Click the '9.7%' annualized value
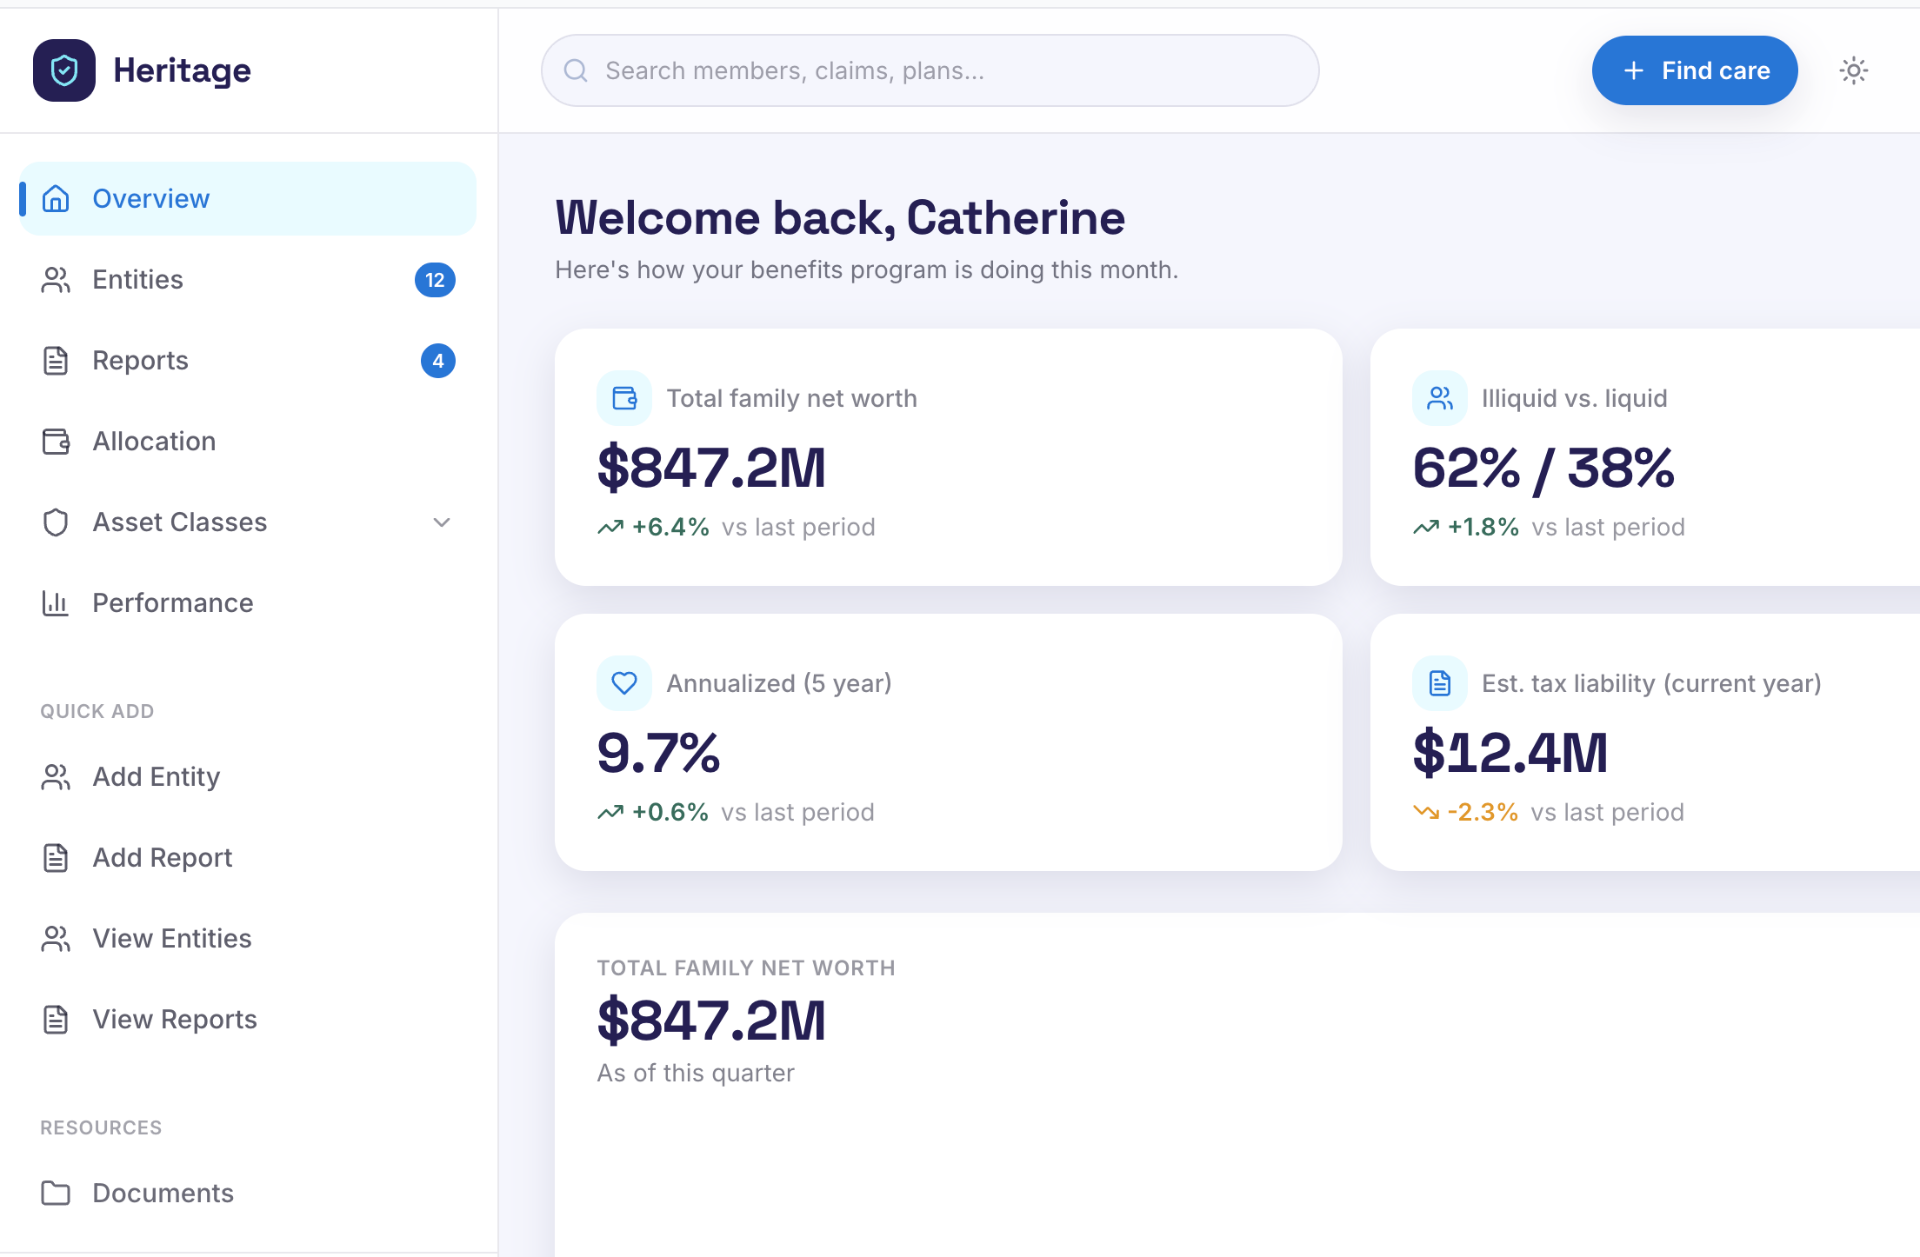 pyautogui.click(x=658, y=754)
